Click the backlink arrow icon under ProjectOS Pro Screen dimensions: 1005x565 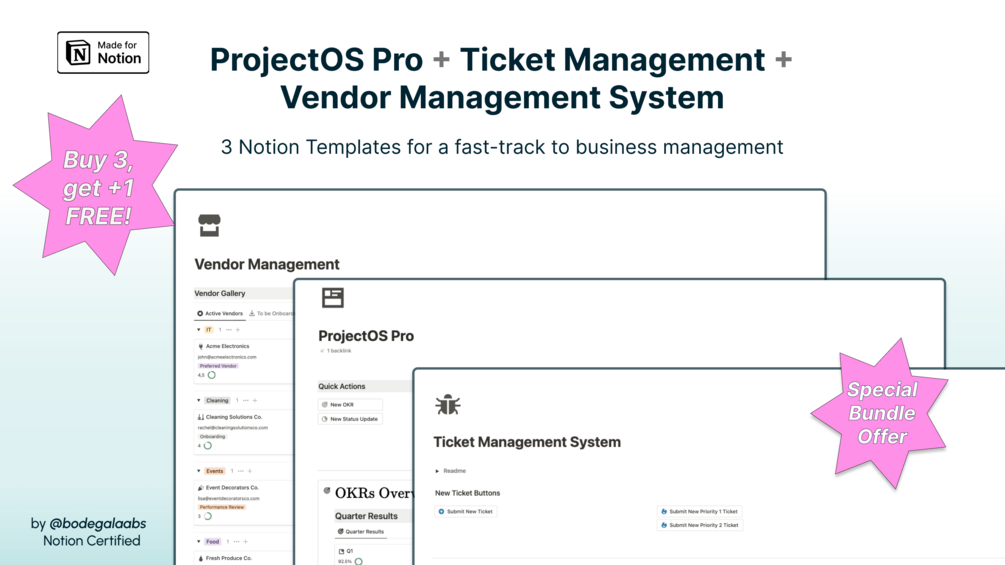(322, 351)
